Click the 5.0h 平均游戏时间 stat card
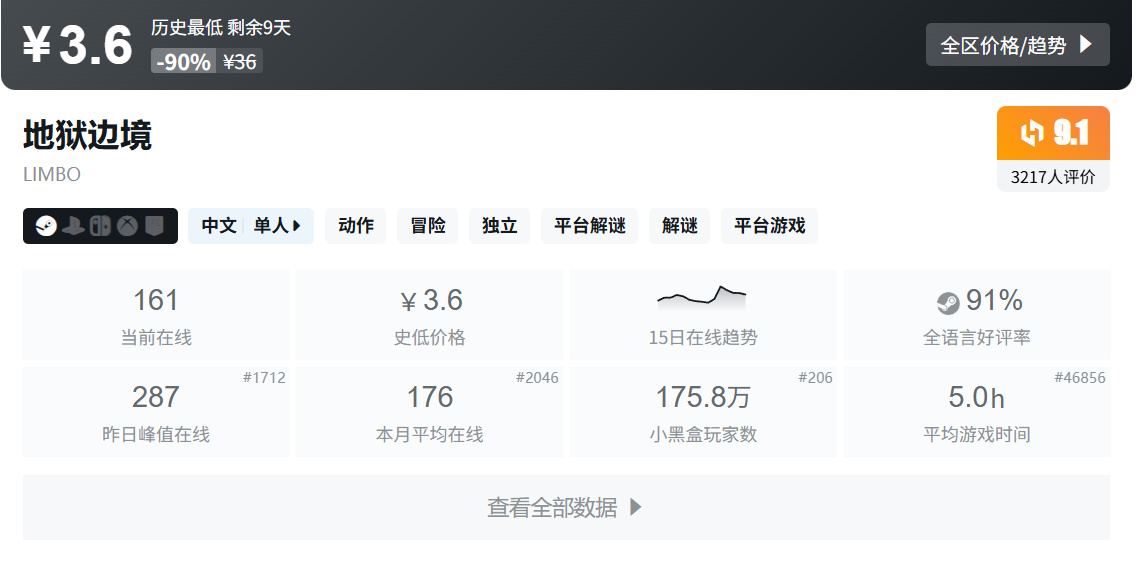The width and height of the screenshot is (1141, 565). click(977, 411)
